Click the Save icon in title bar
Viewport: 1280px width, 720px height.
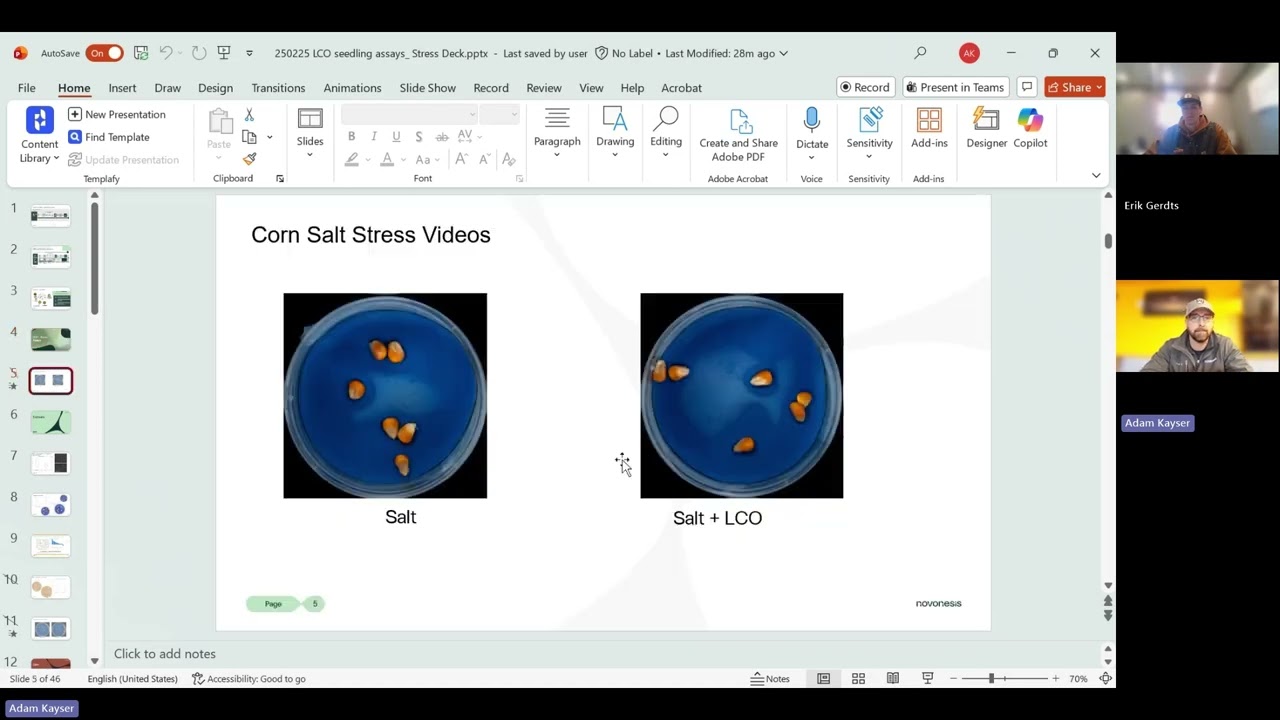141,53
